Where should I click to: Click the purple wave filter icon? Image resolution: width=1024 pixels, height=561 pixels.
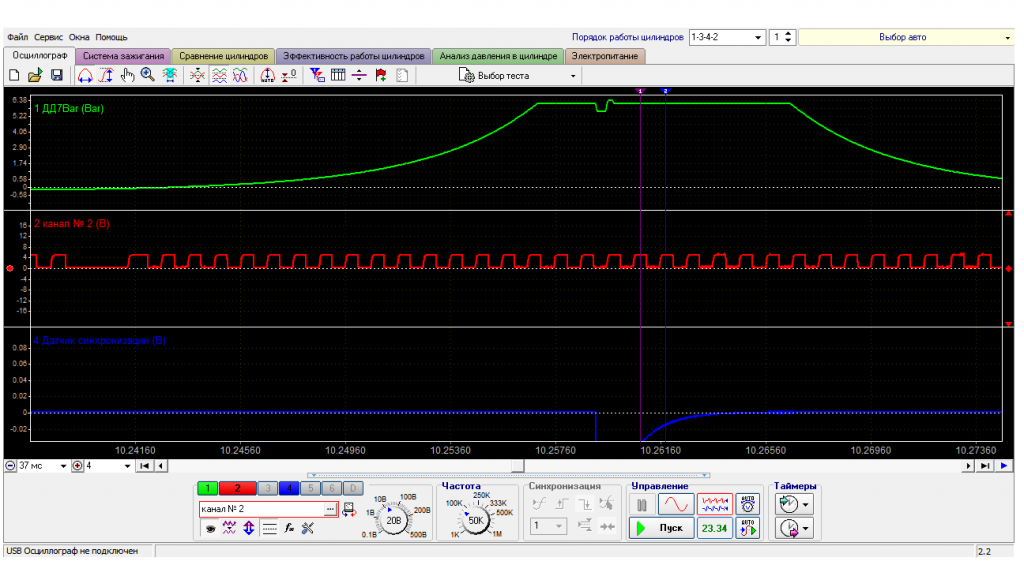pos(229,528)
